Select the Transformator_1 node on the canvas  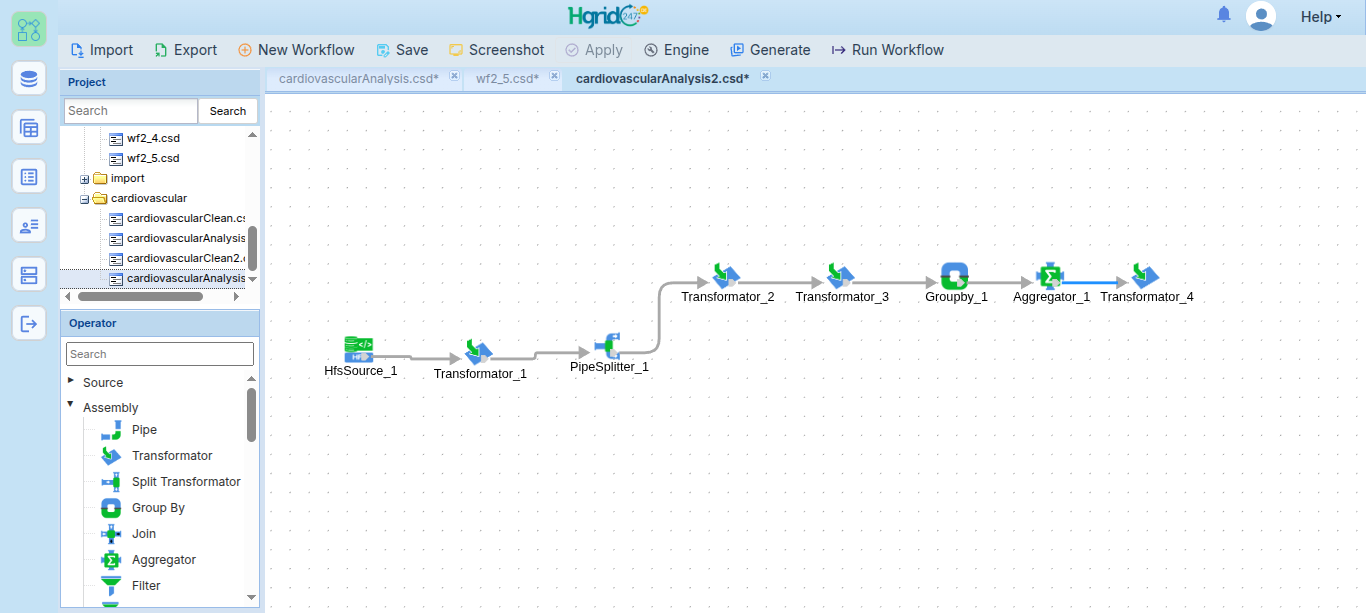pos(478,353)
